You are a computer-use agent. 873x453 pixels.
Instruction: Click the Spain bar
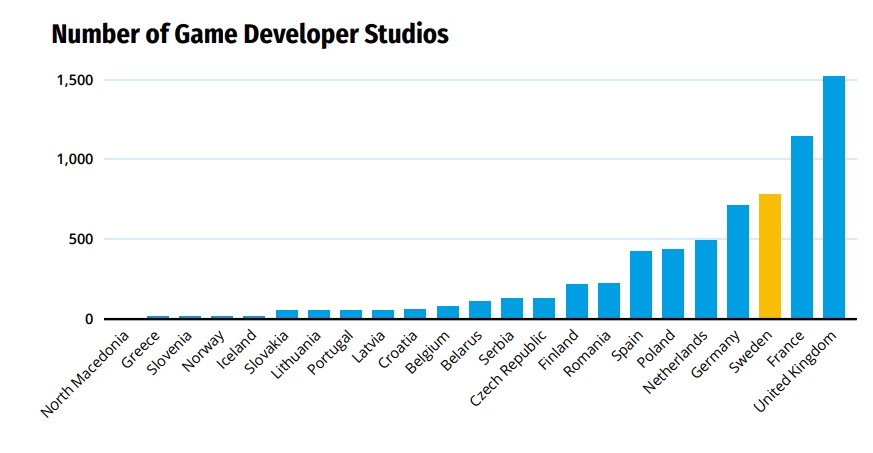pyautogui.click(x=641, y=284)
